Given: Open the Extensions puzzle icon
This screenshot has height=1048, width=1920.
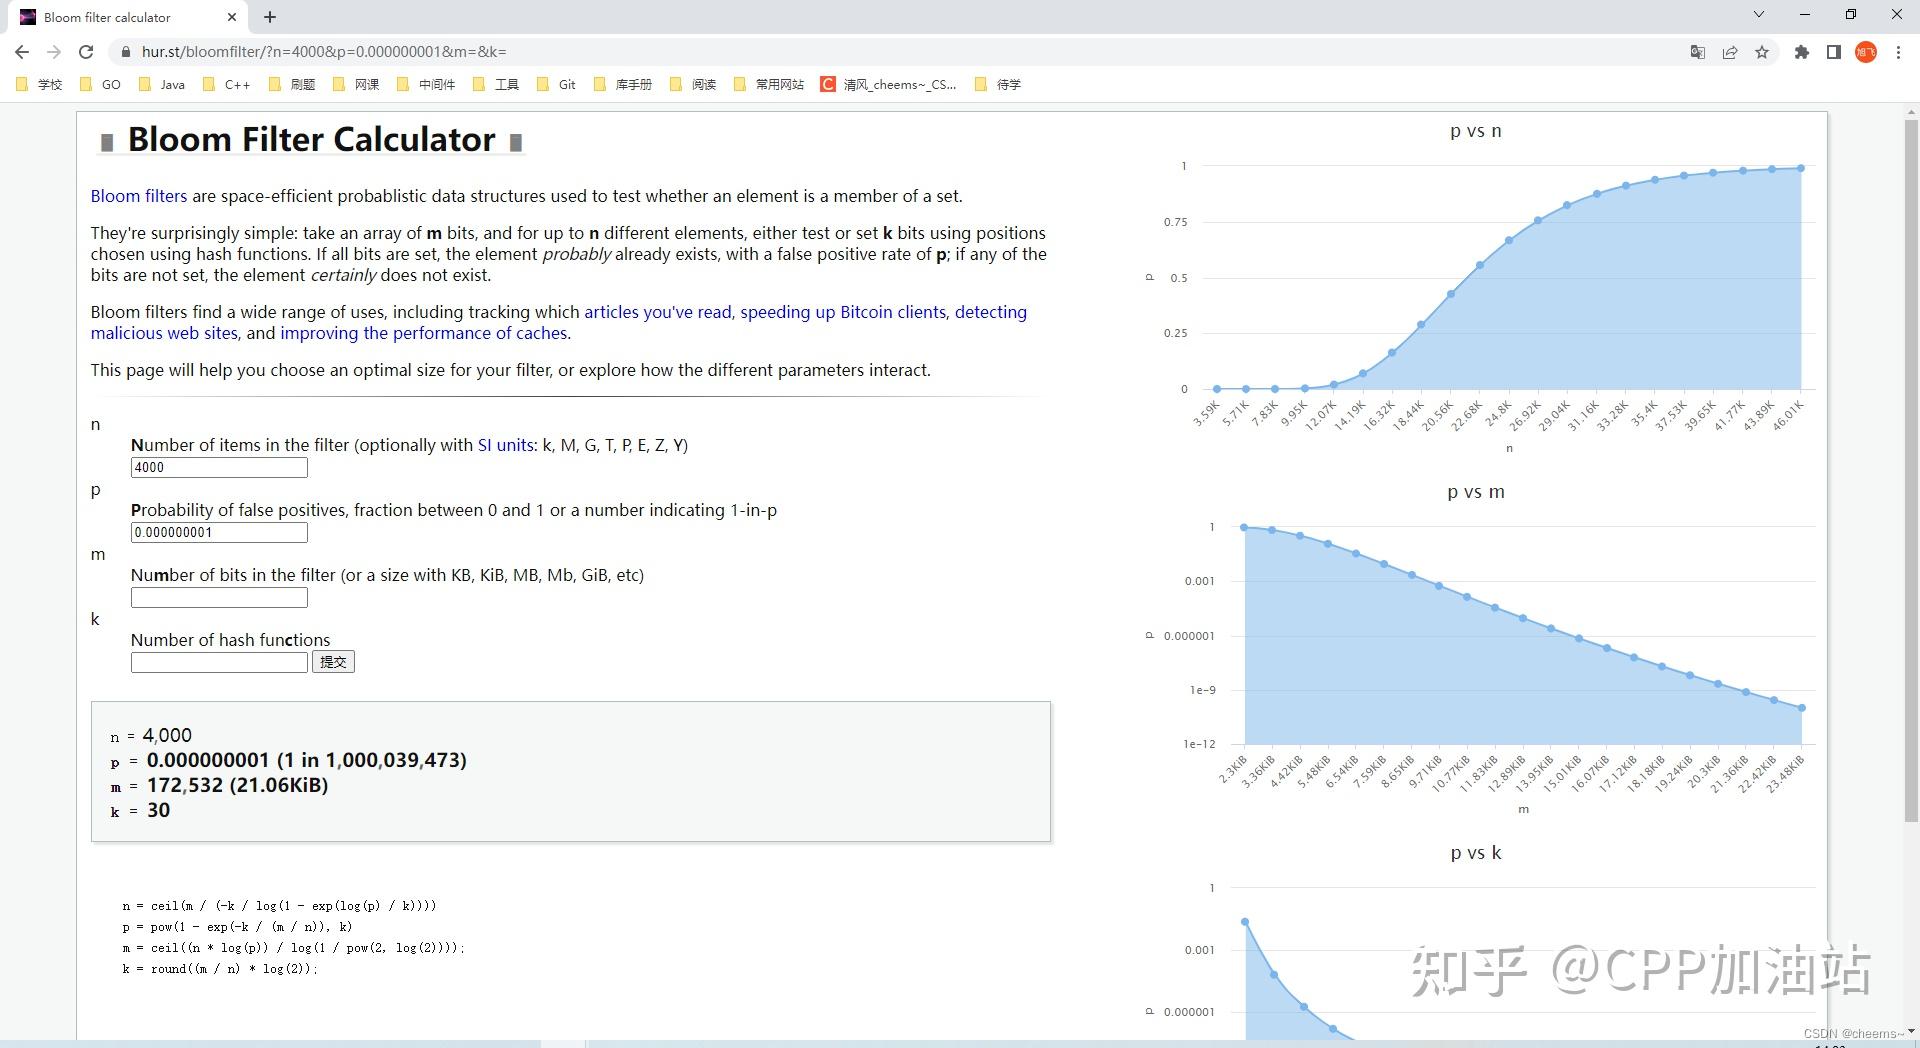Looking at the screenshot, I should point(1802,52).
